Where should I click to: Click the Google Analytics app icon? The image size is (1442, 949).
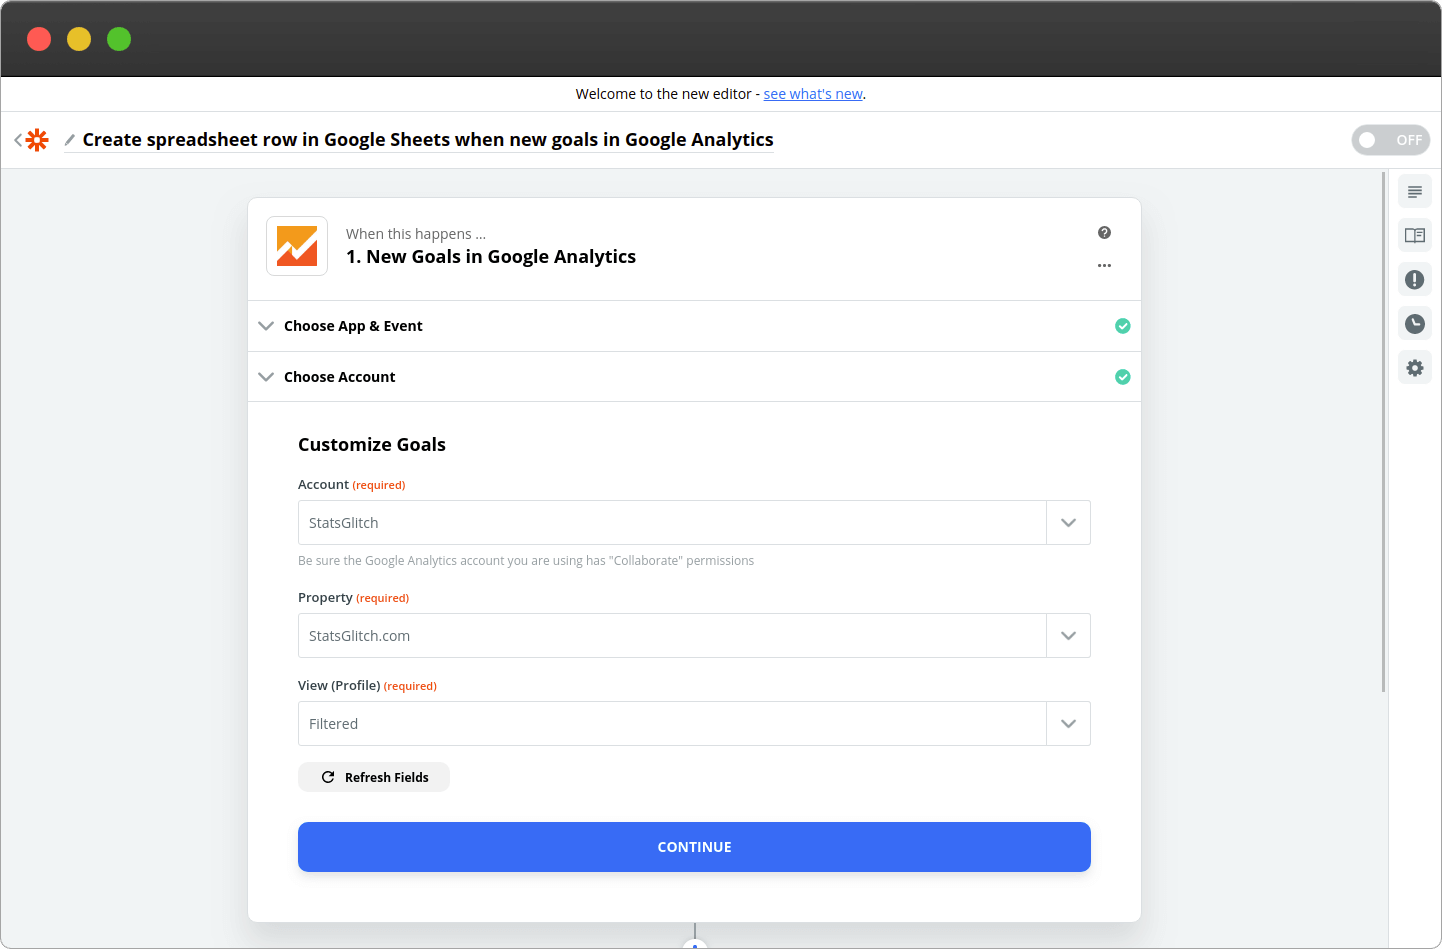click(x=297, y=246)
